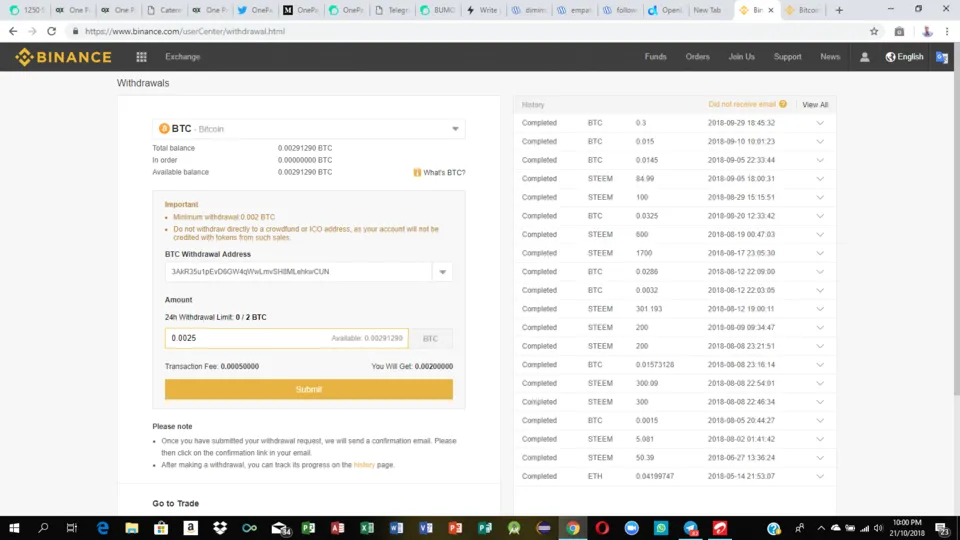The image size is (960, 540).
Task: Expand the BTC 0.015 history row
Action: tap(820, 141)
